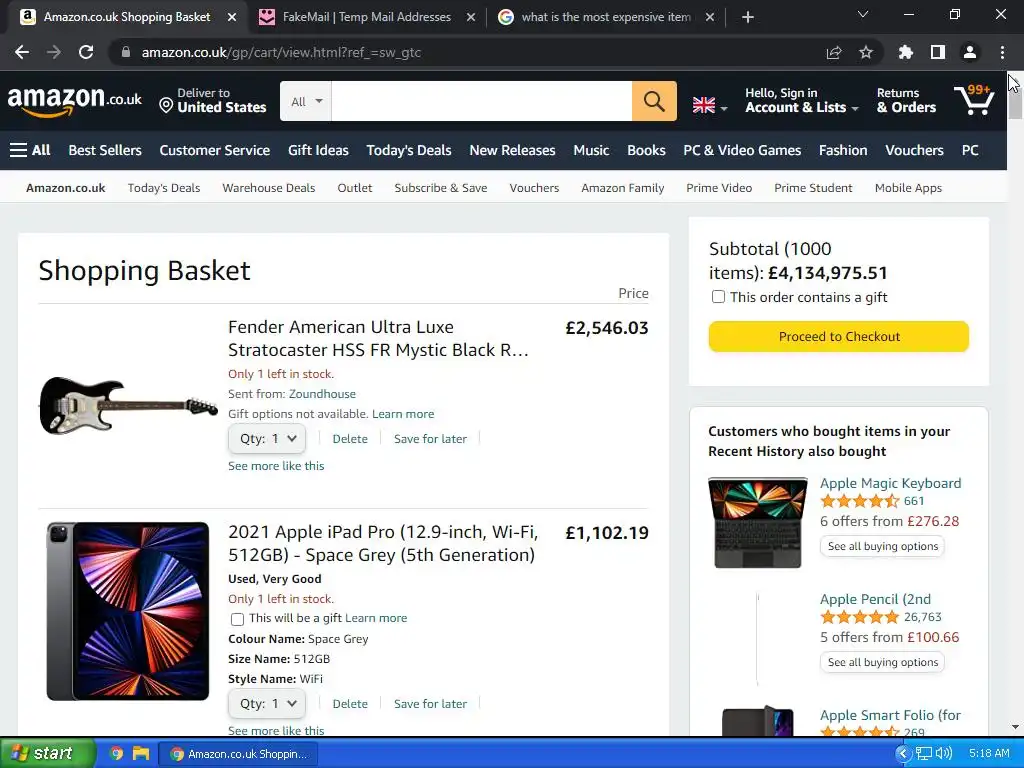
Task: See all buying options for Apple Magic Keyboard
Action: pos(882,546)
